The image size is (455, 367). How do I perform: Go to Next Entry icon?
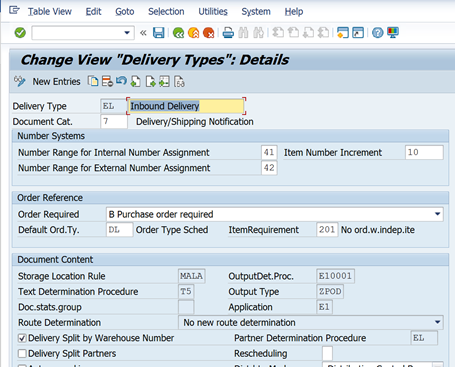click(150, 81)
